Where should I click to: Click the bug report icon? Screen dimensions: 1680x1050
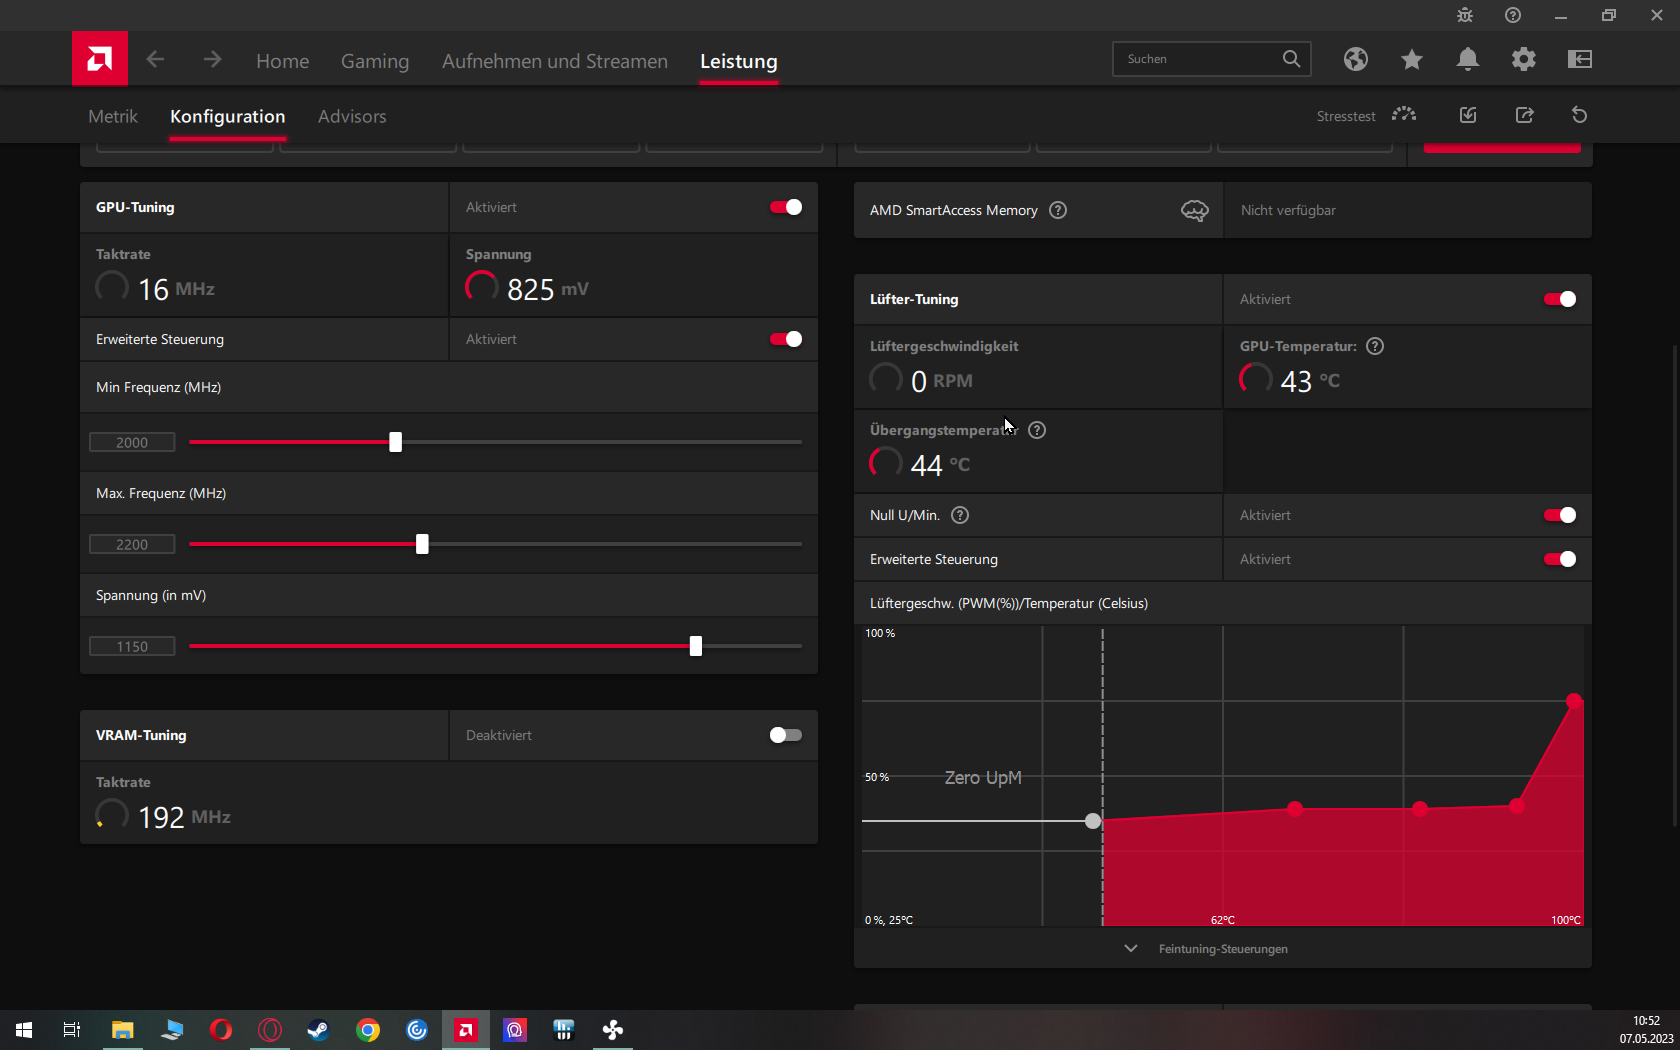tap(1464, 15)
